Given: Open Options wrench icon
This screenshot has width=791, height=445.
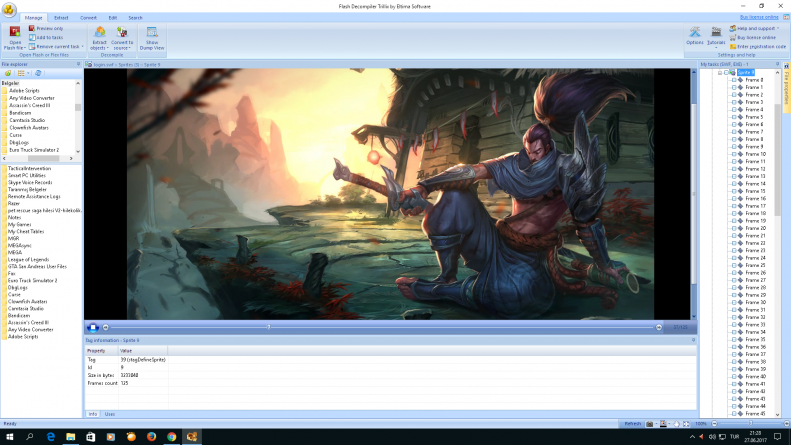Looking at the screenshot, I should (x=695, y=32).
